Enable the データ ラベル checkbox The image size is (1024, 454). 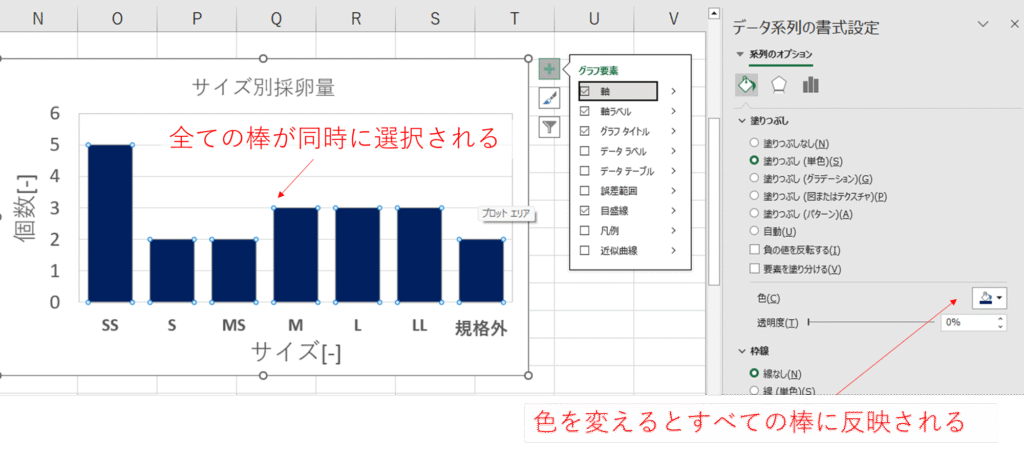tap(584, 150)
